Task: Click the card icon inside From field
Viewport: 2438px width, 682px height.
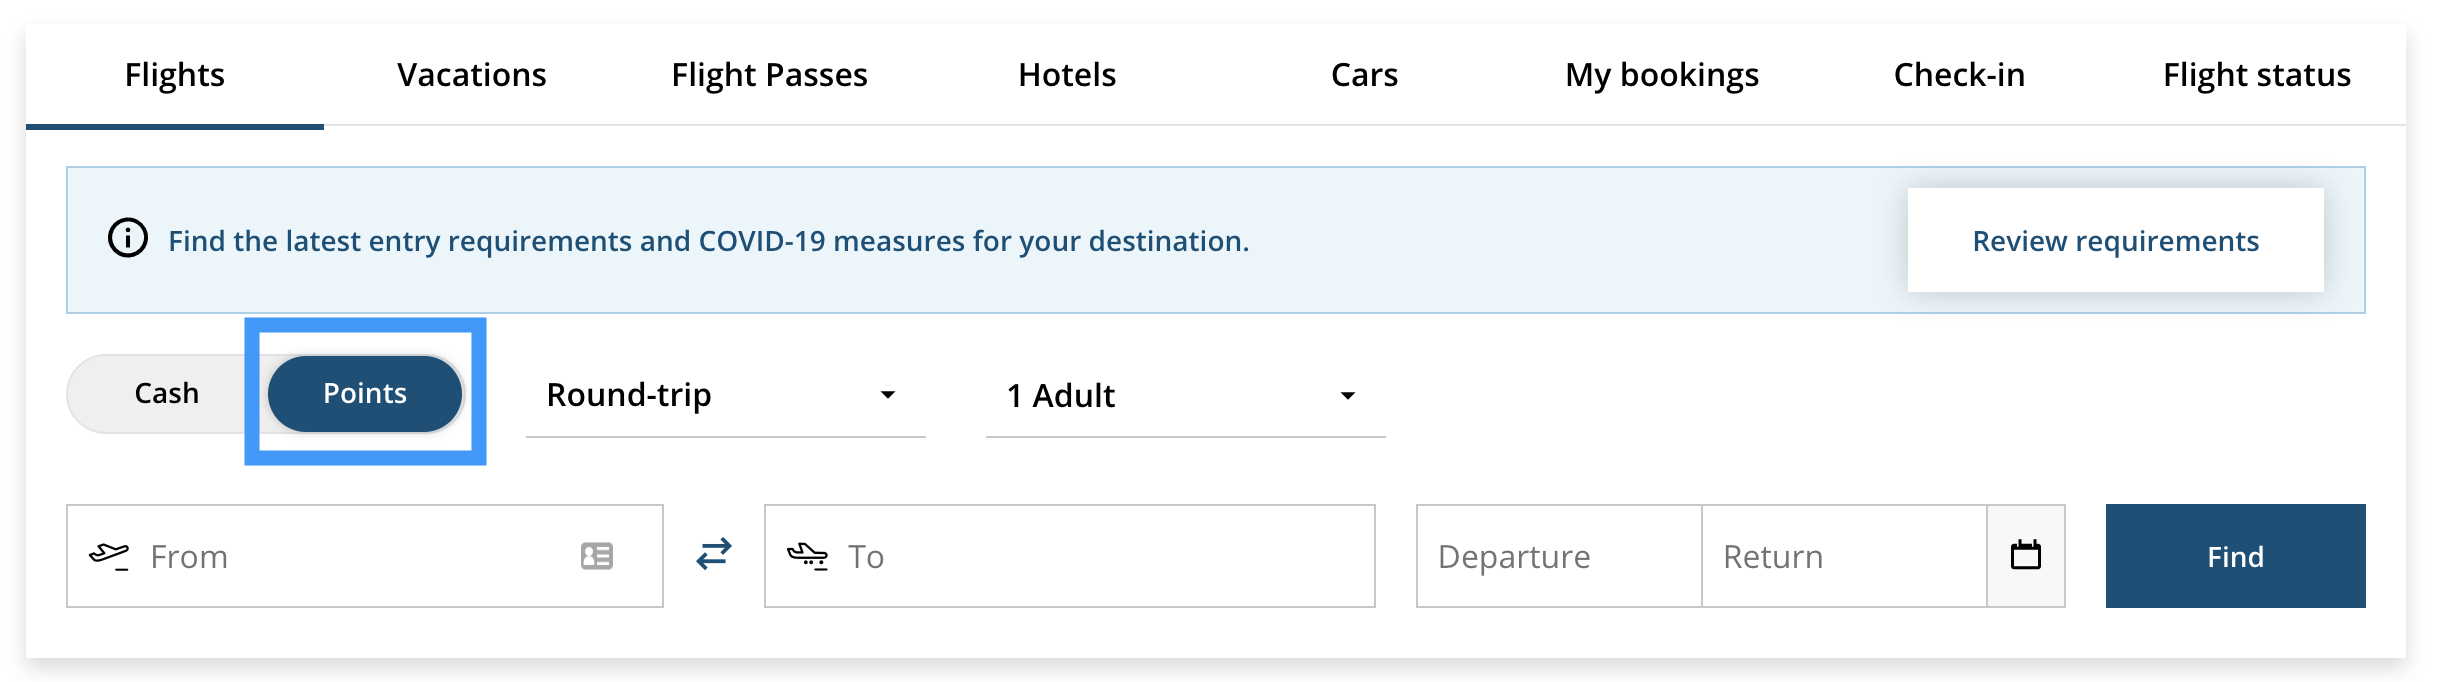Action: coord(597,556)
